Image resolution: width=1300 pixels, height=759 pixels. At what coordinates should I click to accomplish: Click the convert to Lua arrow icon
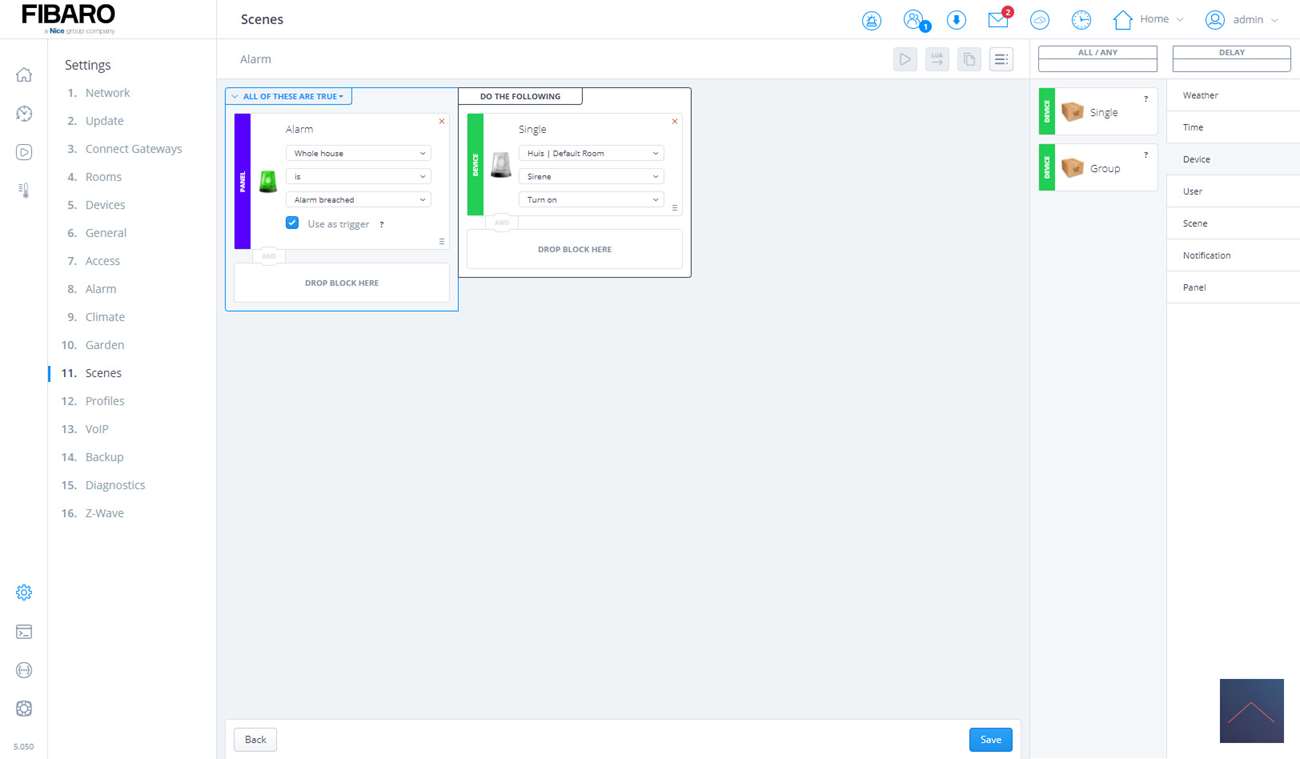[937, 59]
